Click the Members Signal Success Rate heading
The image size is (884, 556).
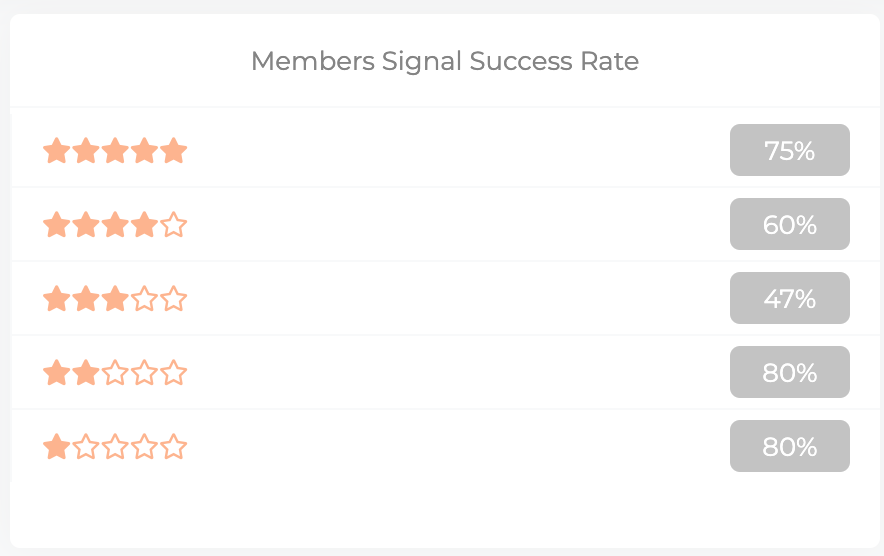pos(445,61)
